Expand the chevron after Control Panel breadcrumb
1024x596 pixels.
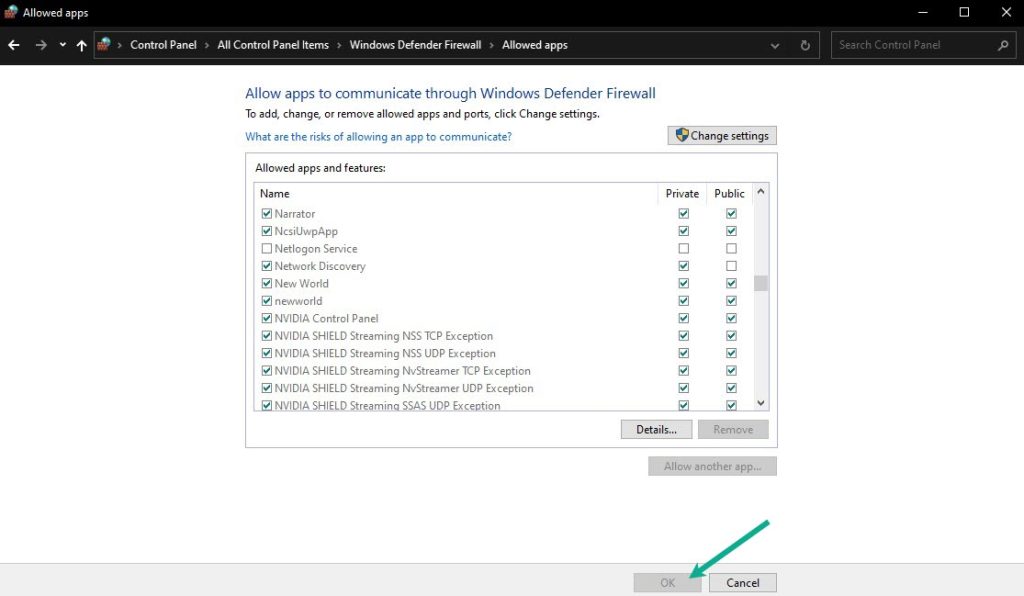pos(207,46)
